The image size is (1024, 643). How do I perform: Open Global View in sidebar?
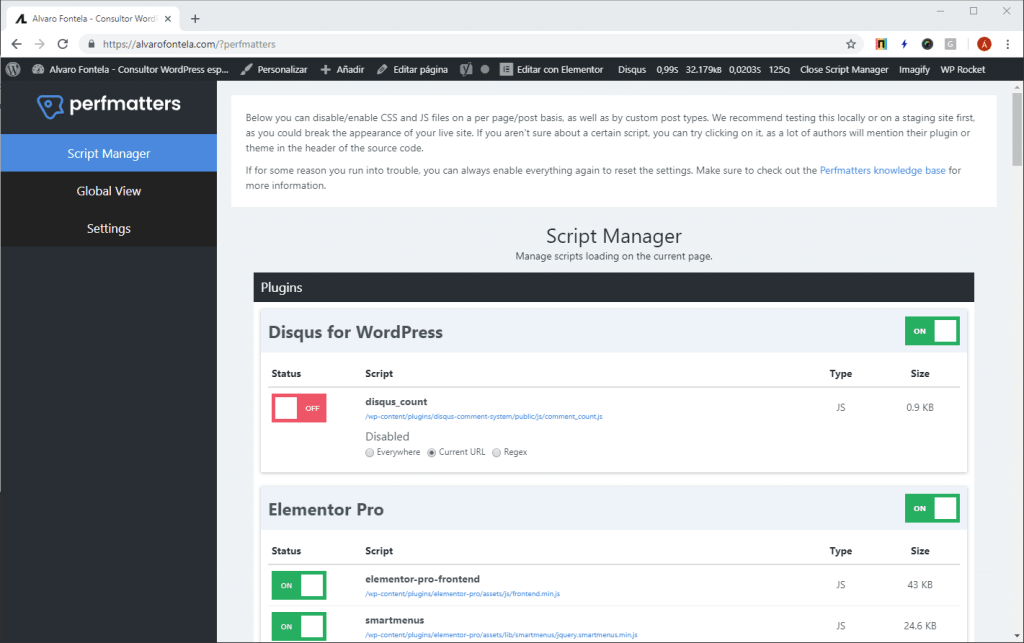pos(108,191)
